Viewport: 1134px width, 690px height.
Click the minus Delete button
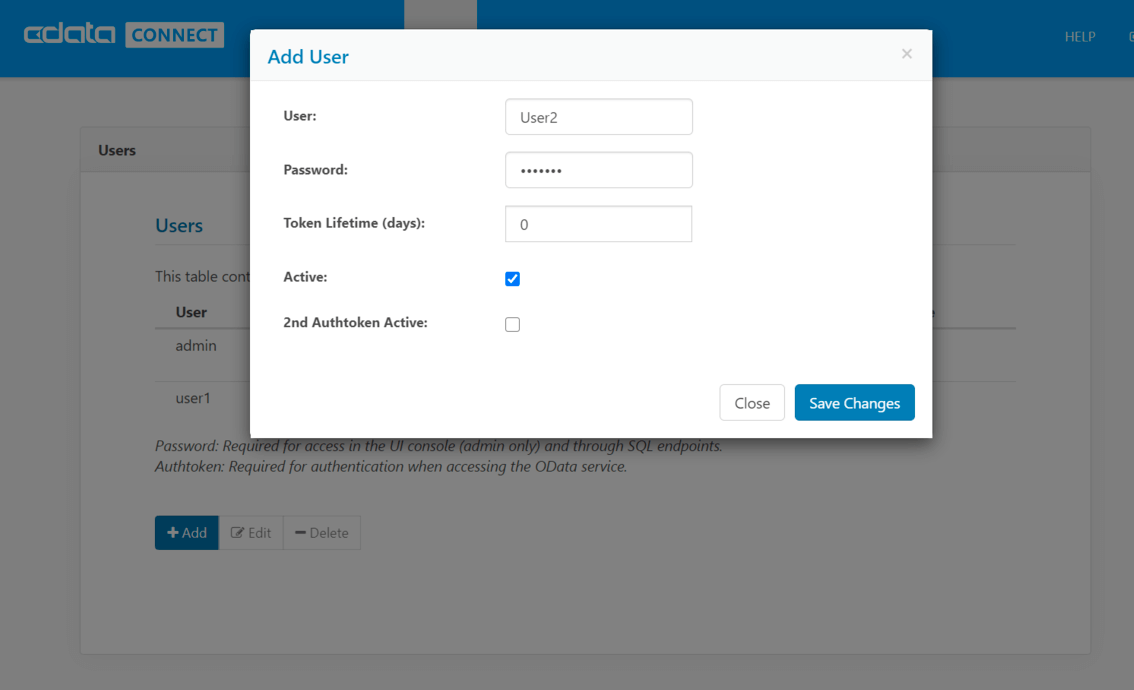click(x=322, y=532)
